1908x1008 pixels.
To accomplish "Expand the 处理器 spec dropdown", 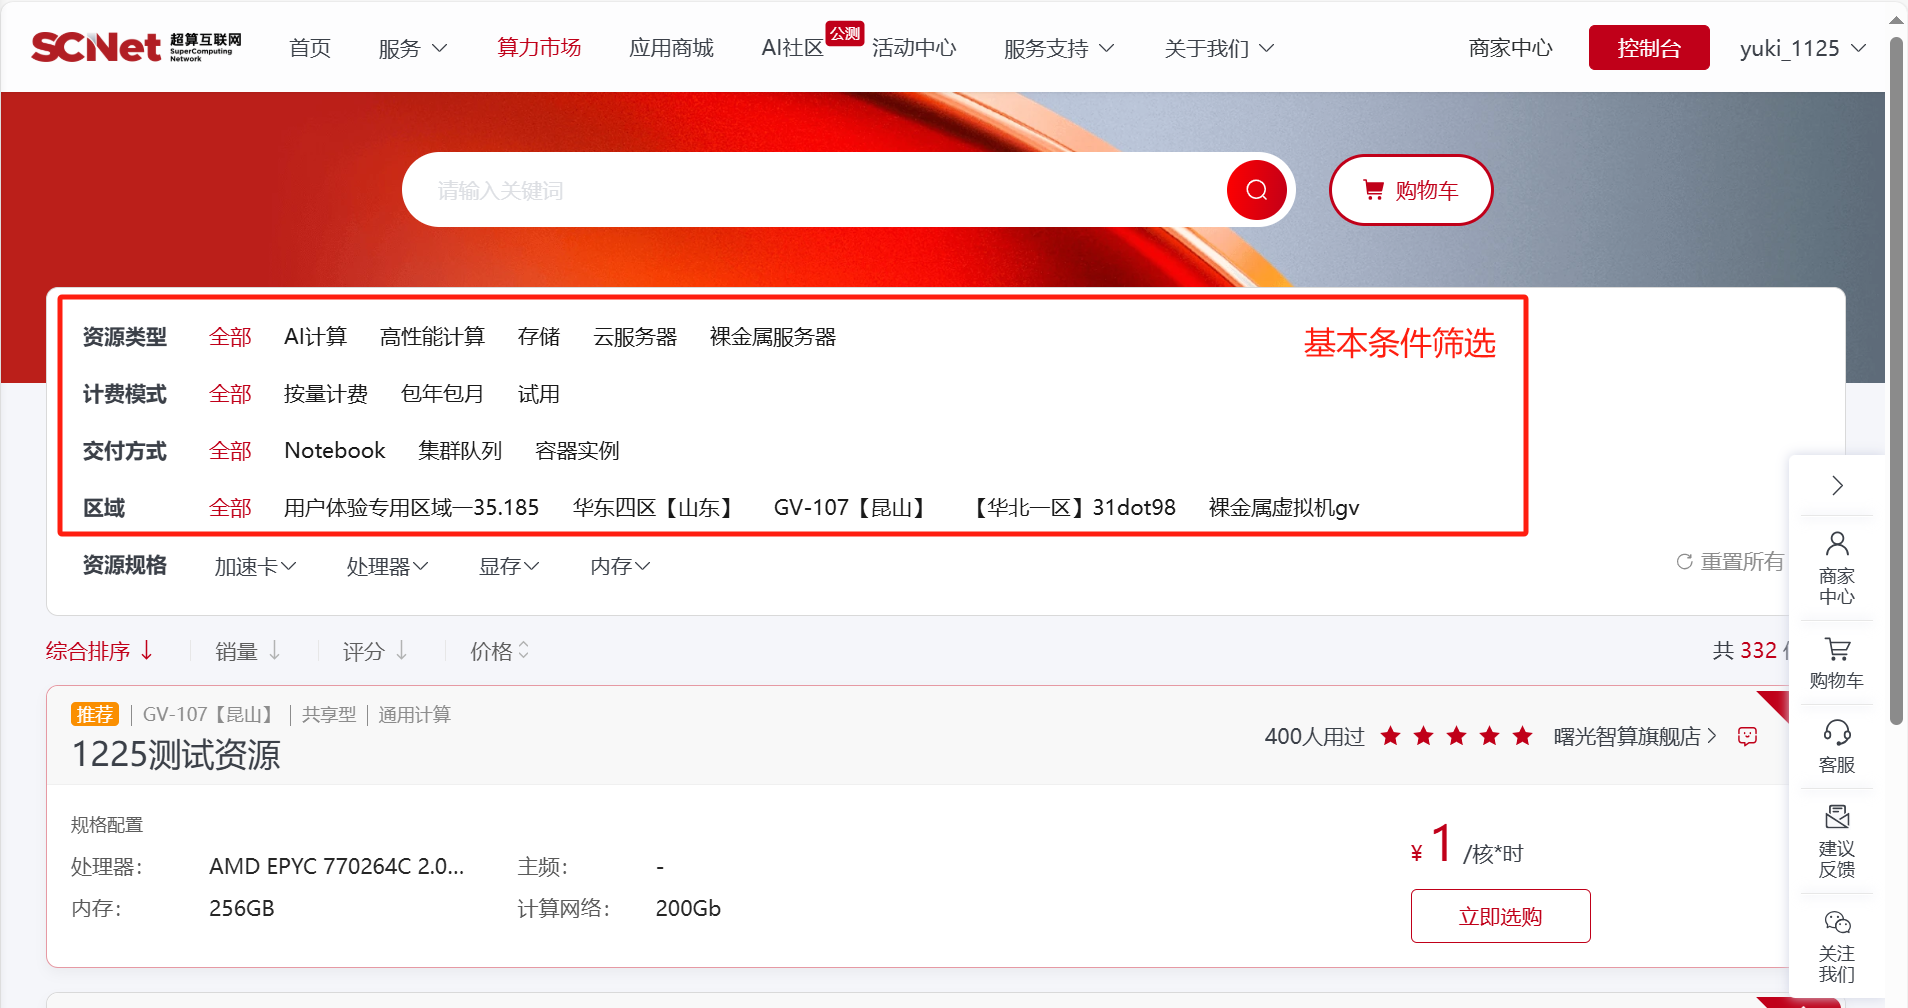I will (x=387, y=567).
